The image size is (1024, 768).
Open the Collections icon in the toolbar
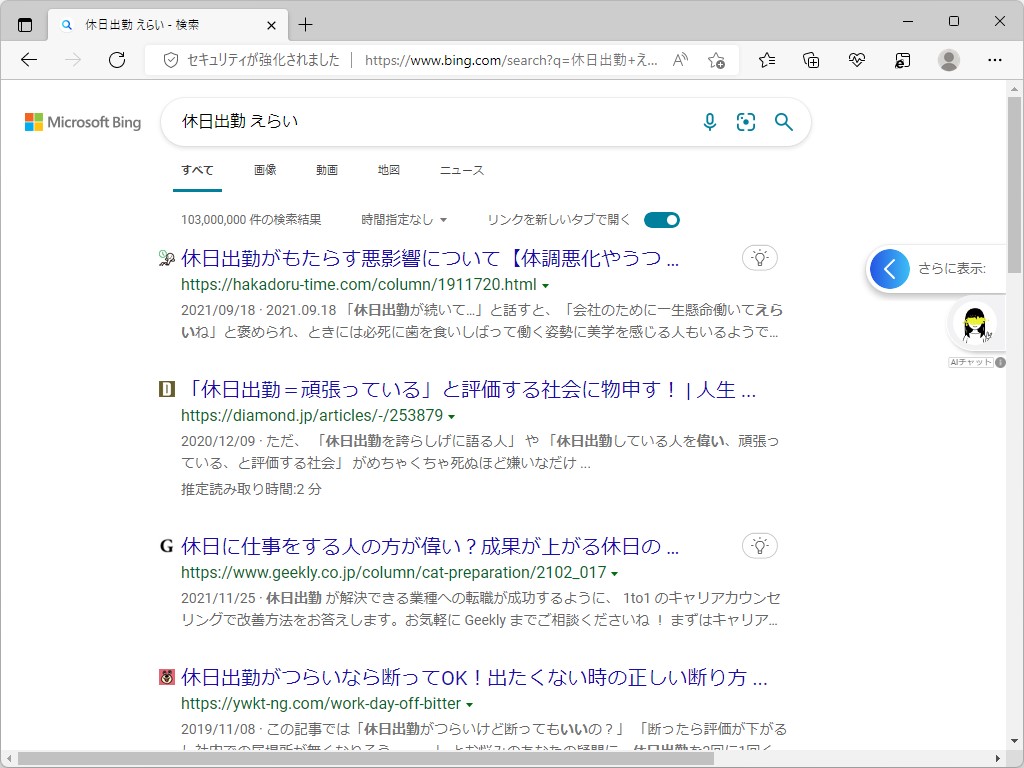pos(812,60)
